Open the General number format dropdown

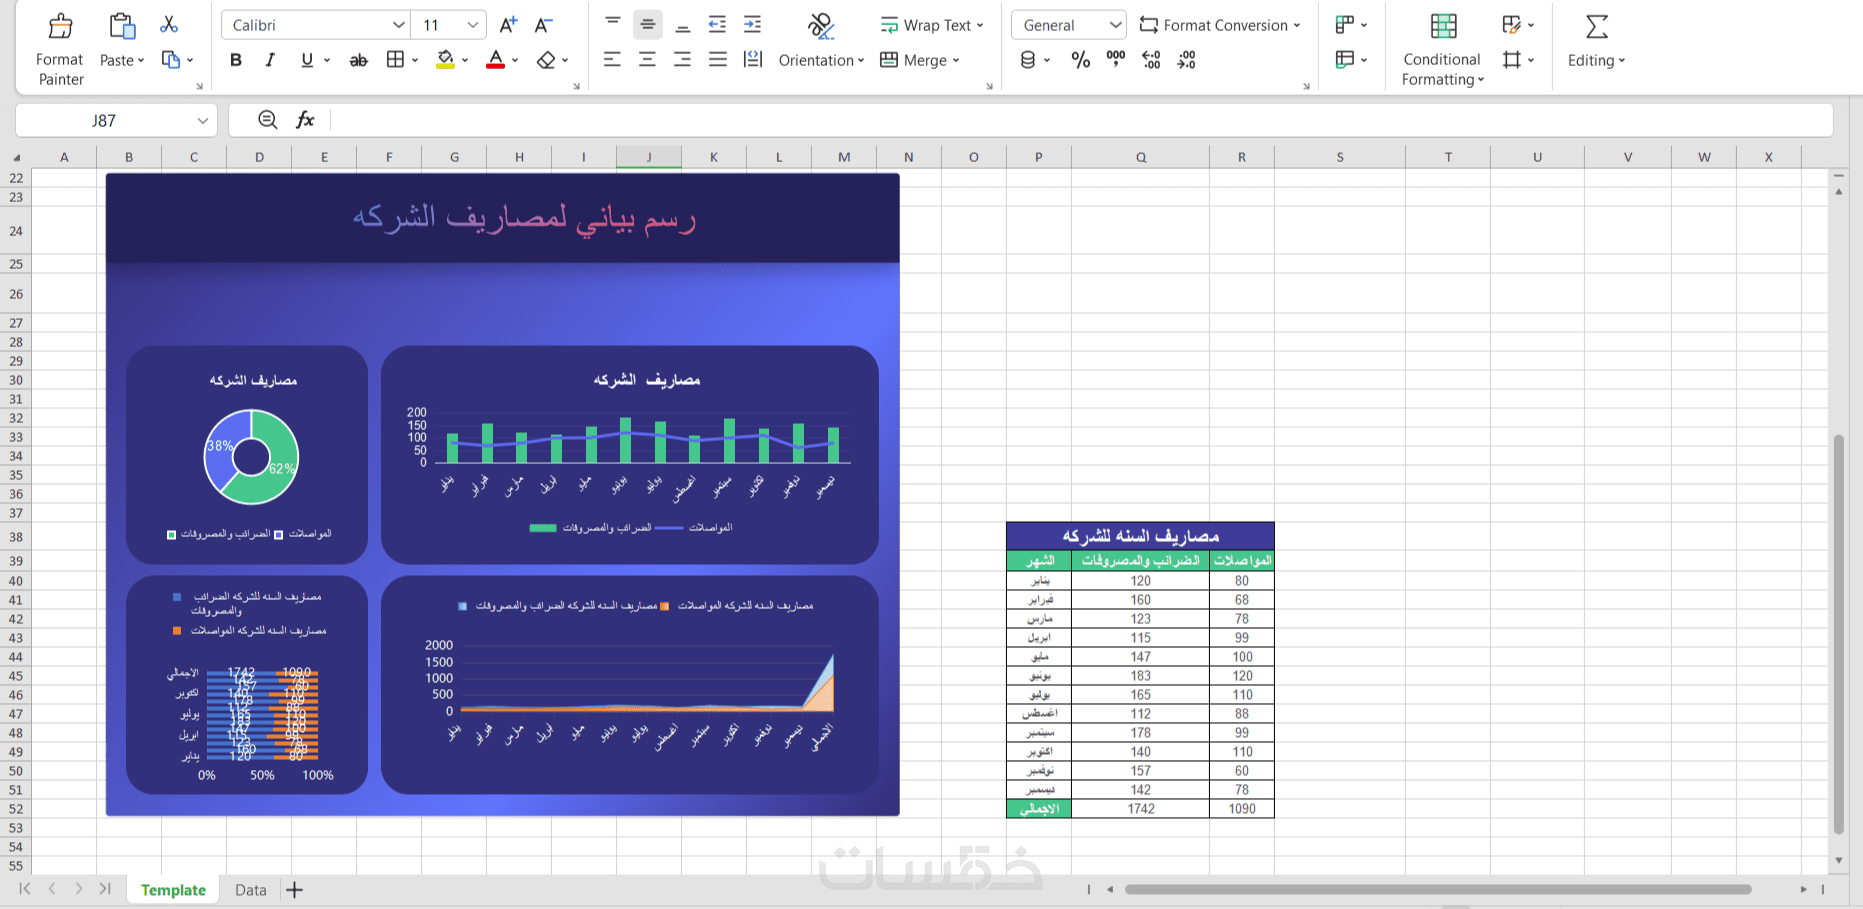click(1115, 25)
